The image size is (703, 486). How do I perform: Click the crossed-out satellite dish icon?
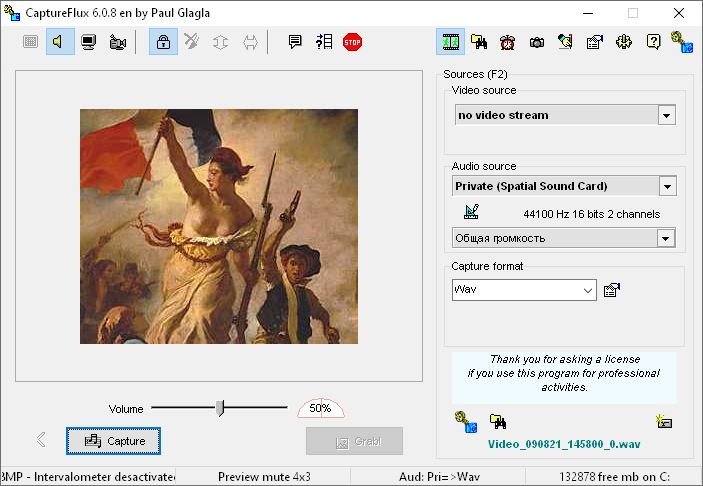pos(191,42)
